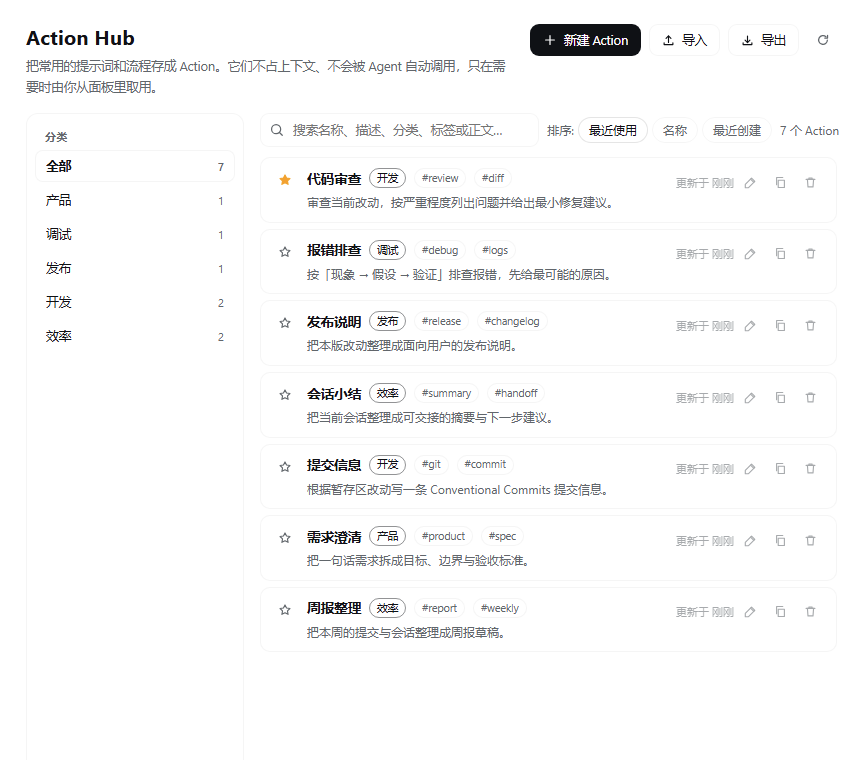Refresh the Action Hub list
The height and width of the screenshot is (760, 865).
coord(823,40)
